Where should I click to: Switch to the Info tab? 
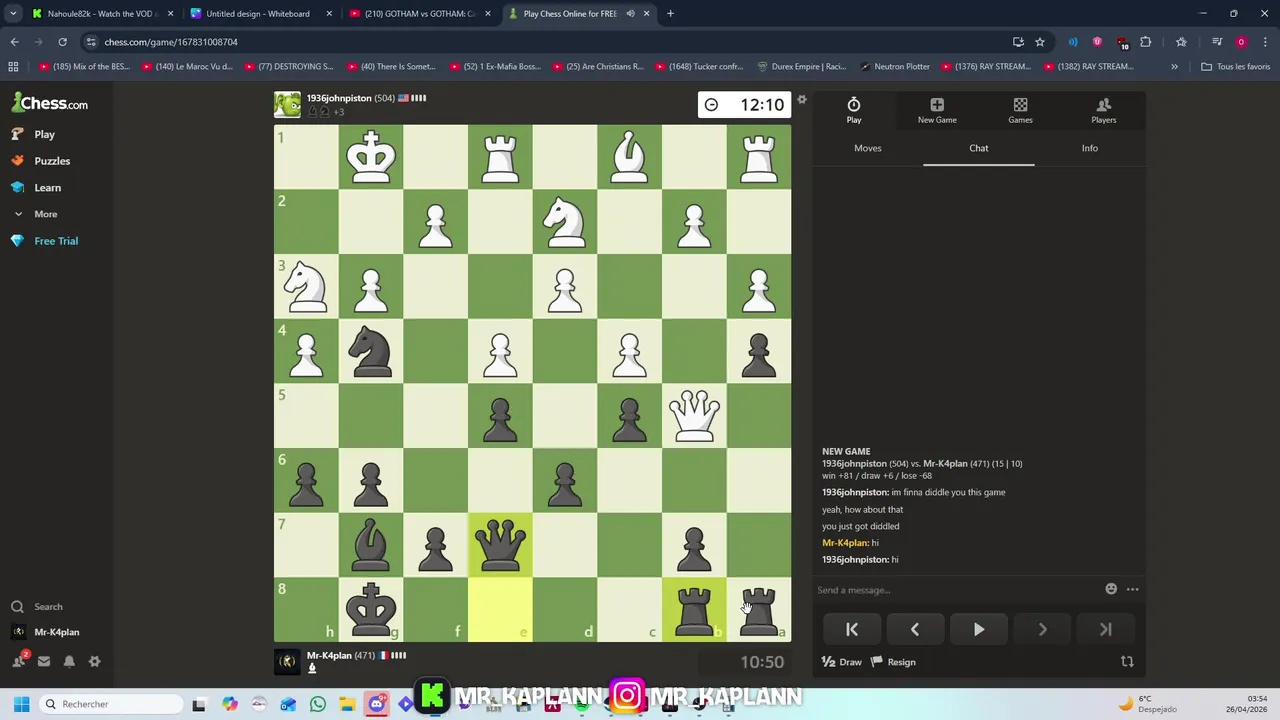1089,148
